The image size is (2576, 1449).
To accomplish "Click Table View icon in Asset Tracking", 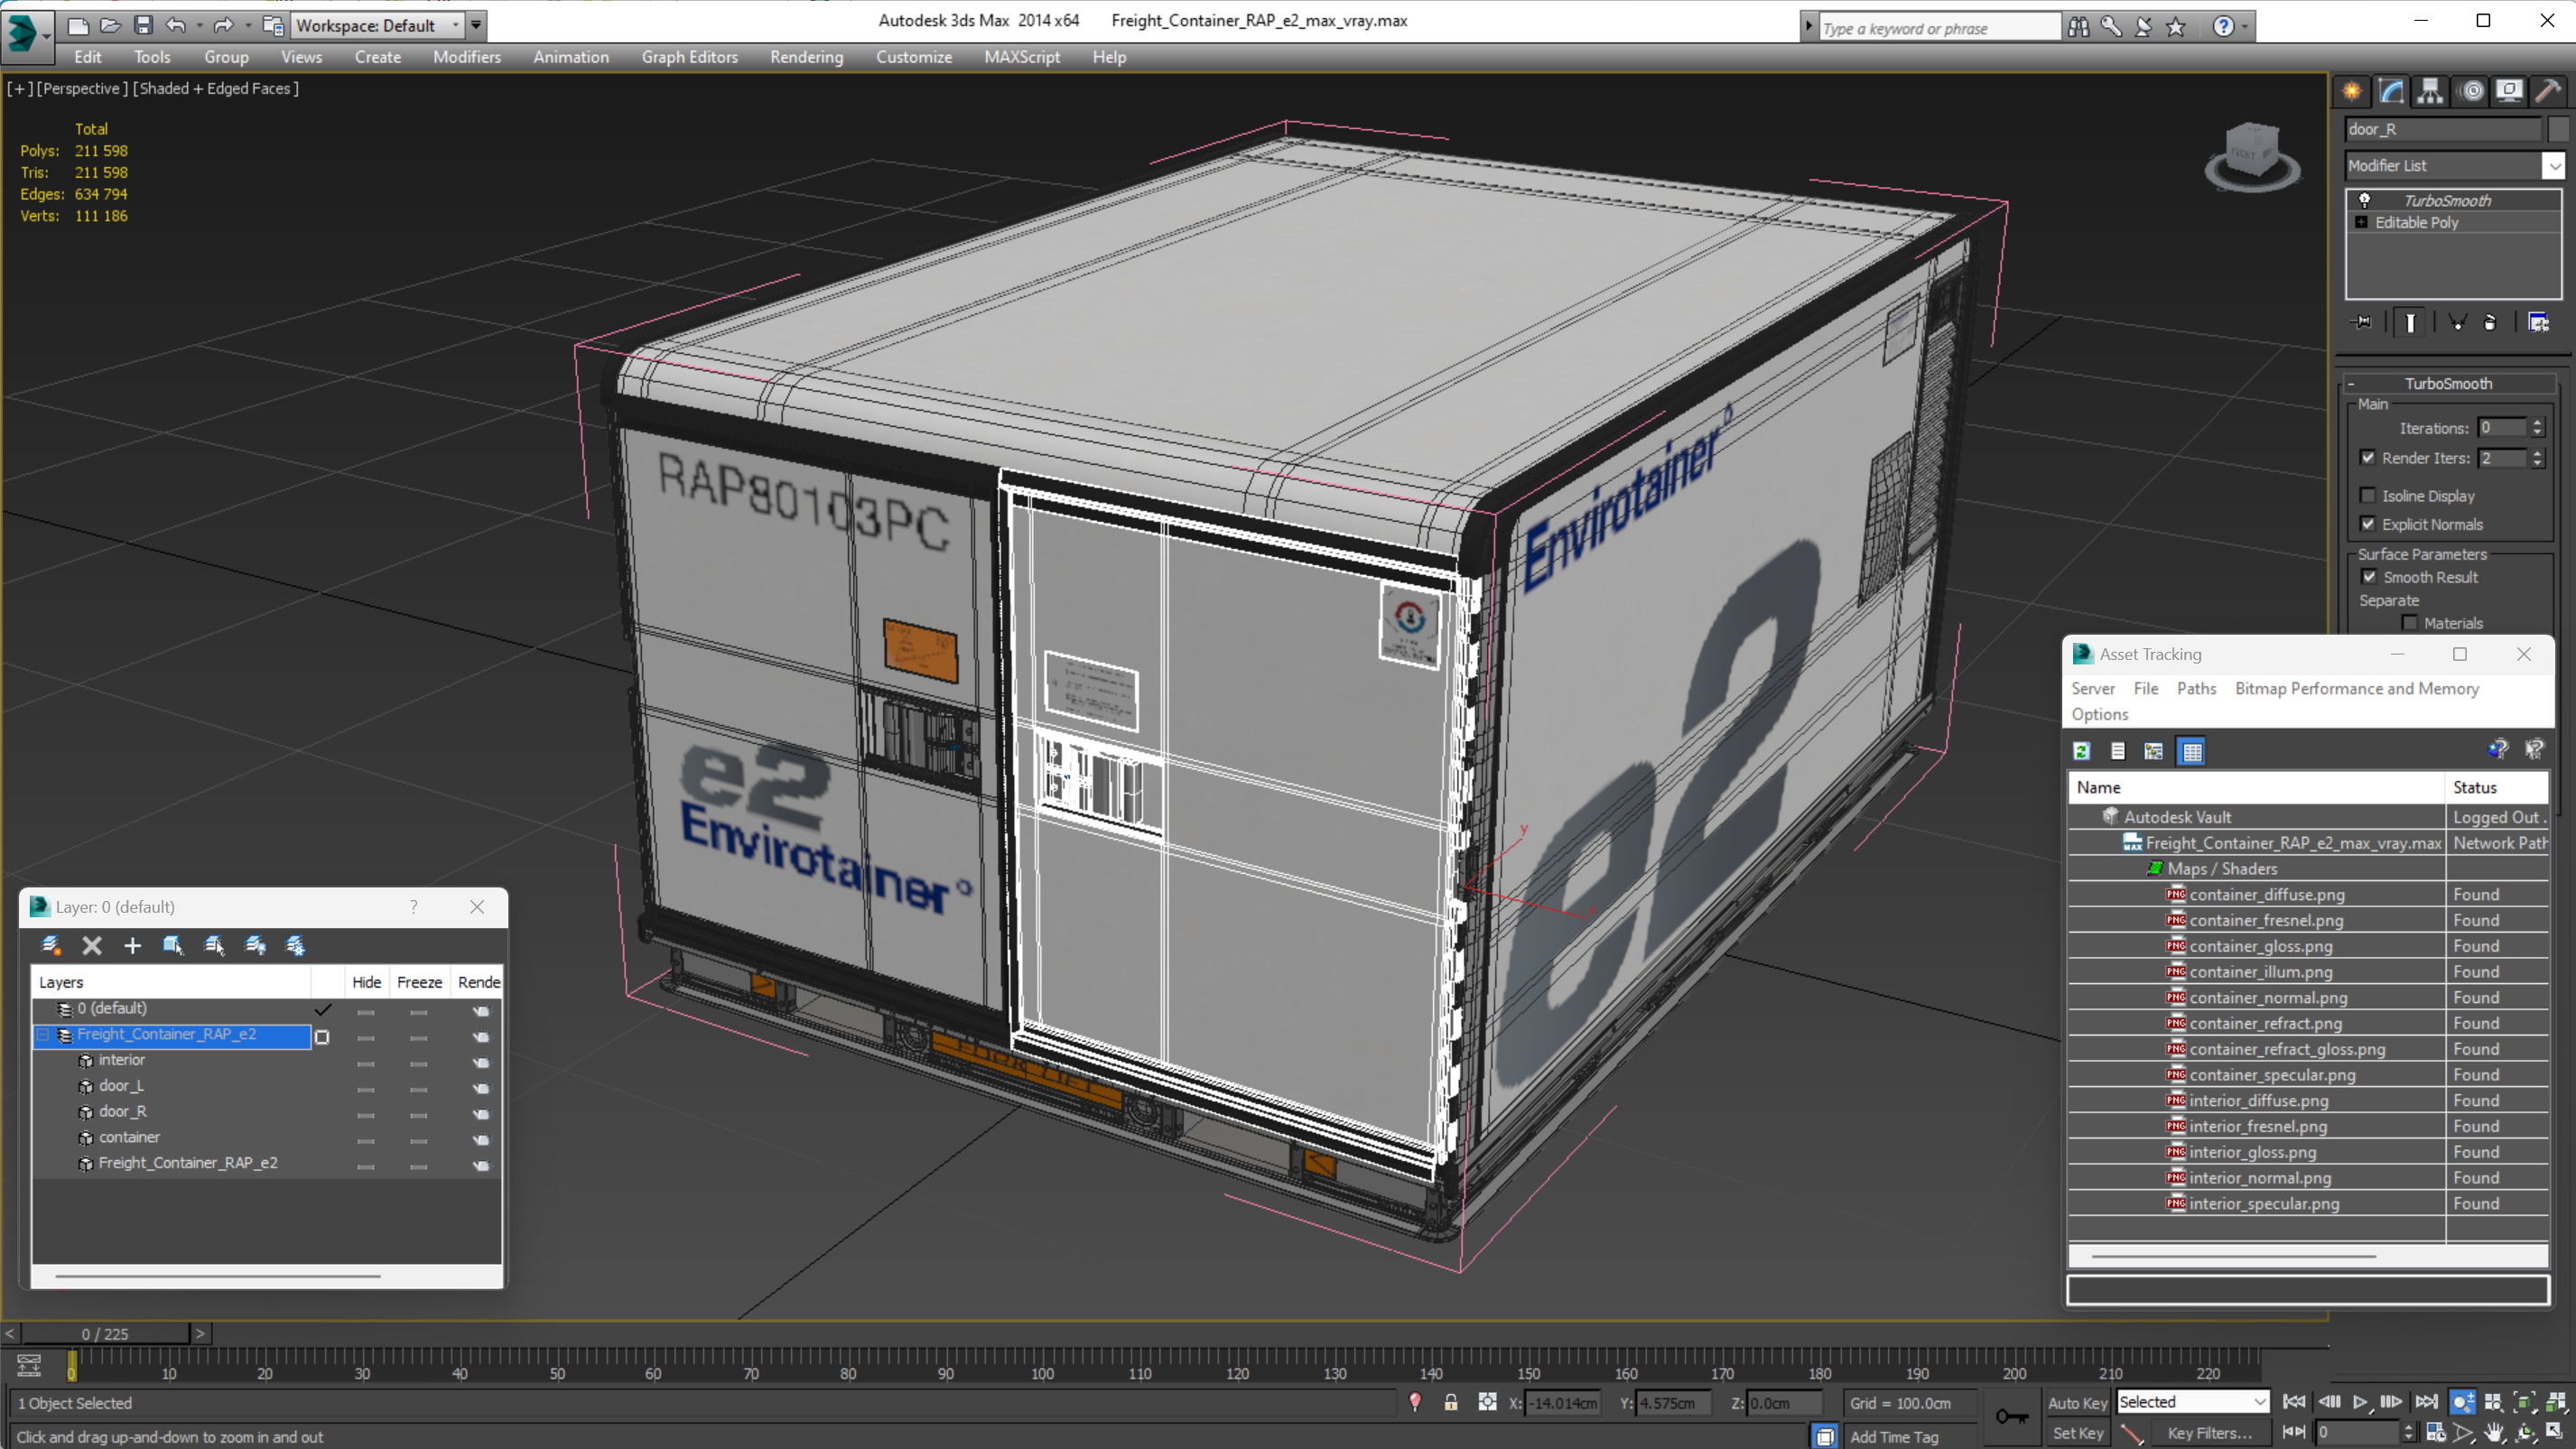I will [x=2192, y=751].
